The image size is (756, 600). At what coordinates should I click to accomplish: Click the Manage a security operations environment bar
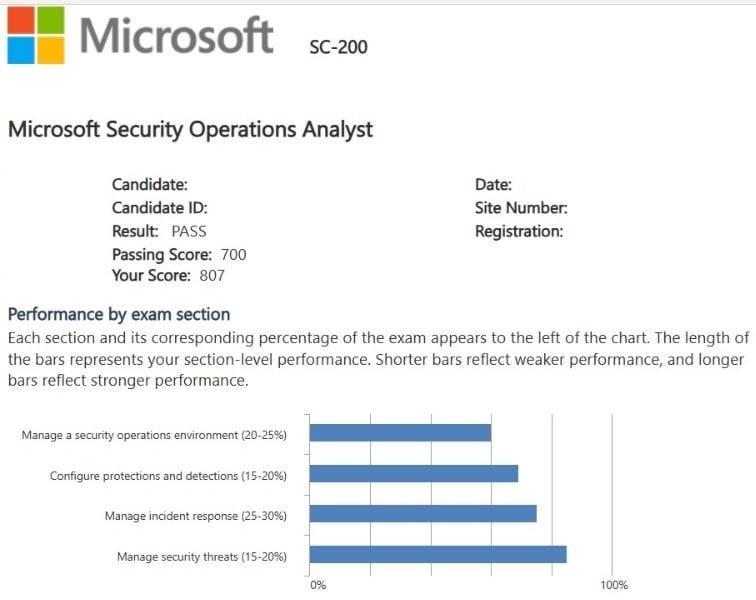(x=400, y=433)
